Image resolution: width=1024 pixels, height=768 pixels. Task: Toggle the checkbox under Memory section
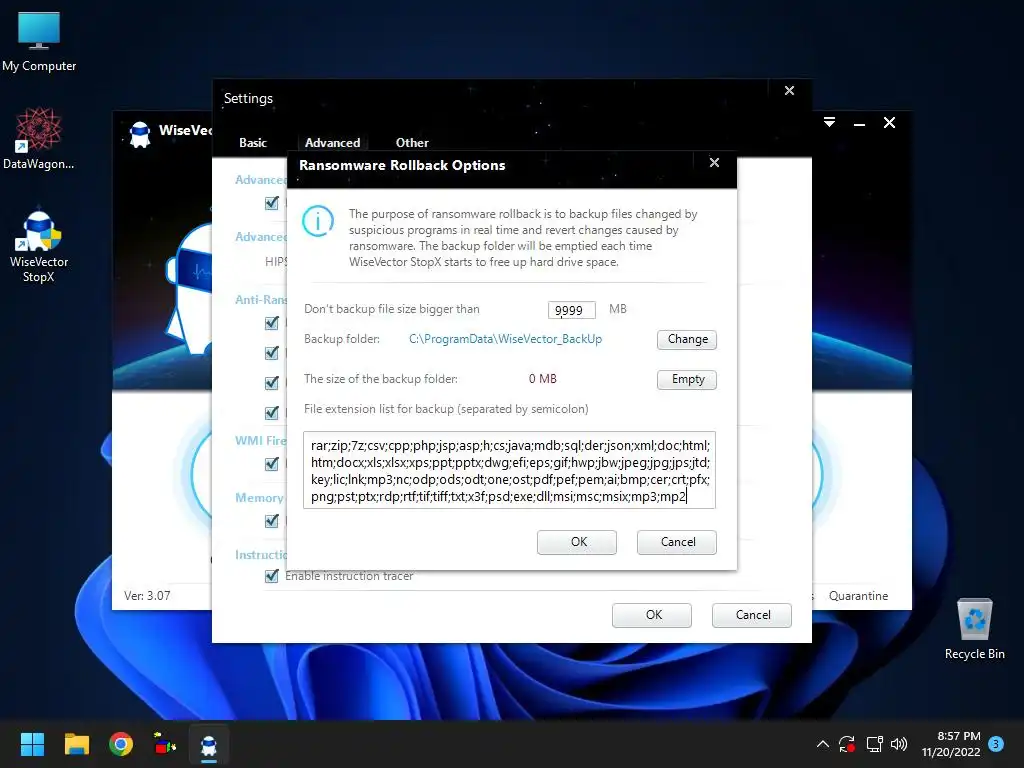coord(272,521)
